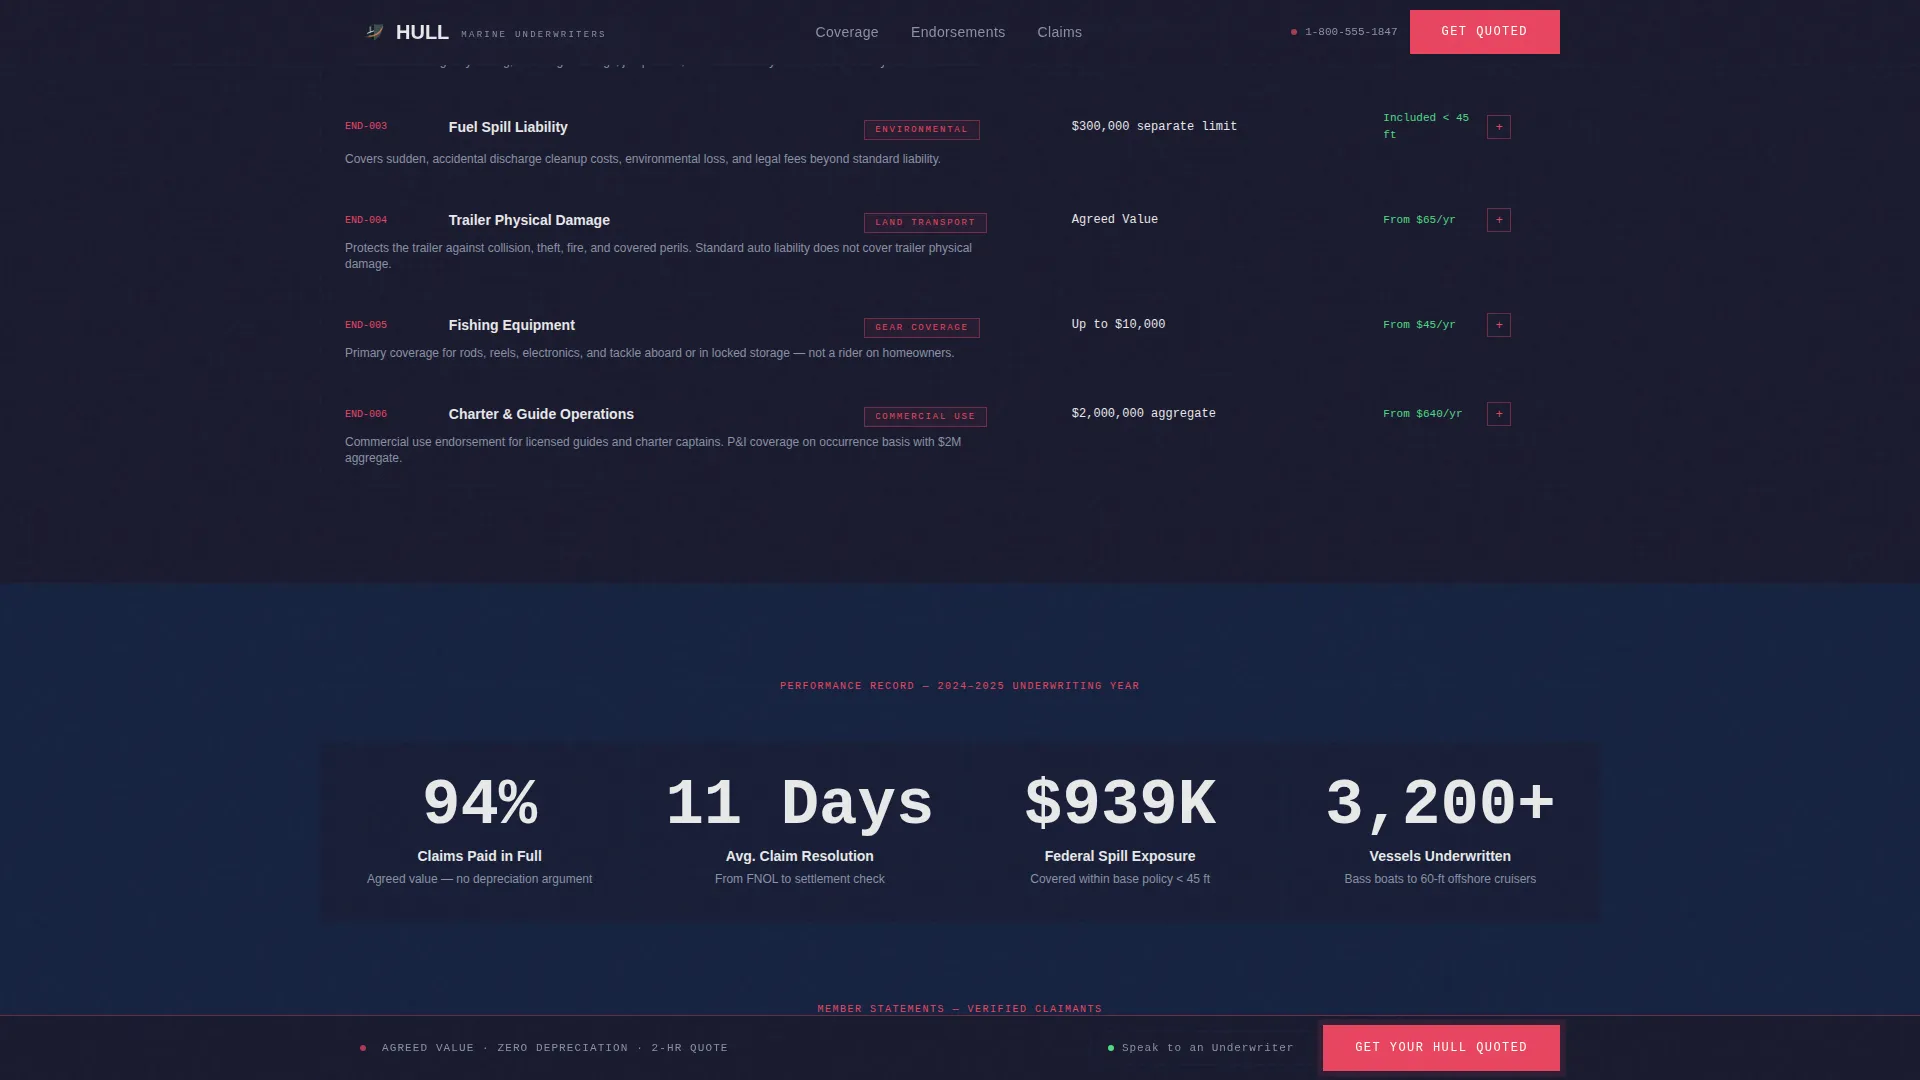Click the END-005 code
Screen dimensions: 1920x1080
click(366, 325)
